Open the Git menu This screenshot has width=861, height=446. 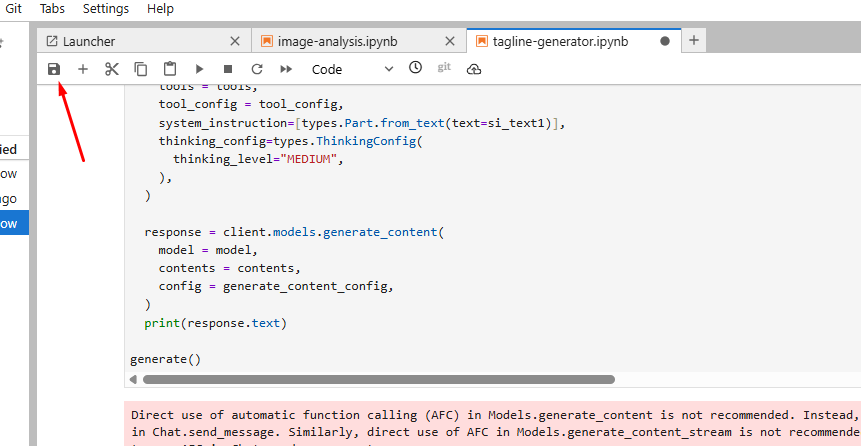14,9
